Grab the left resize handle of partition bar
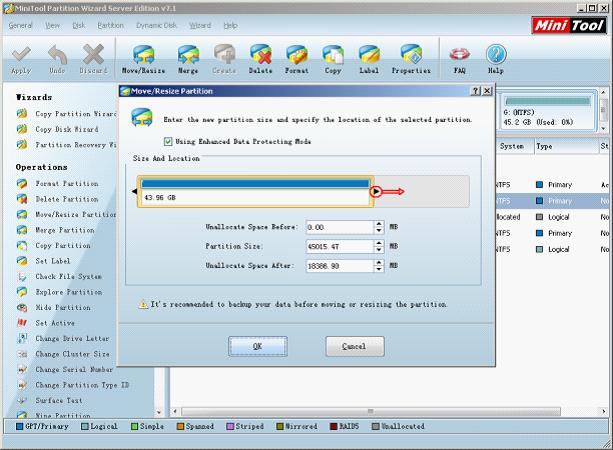613x450 pixels. tap(134, 192)
